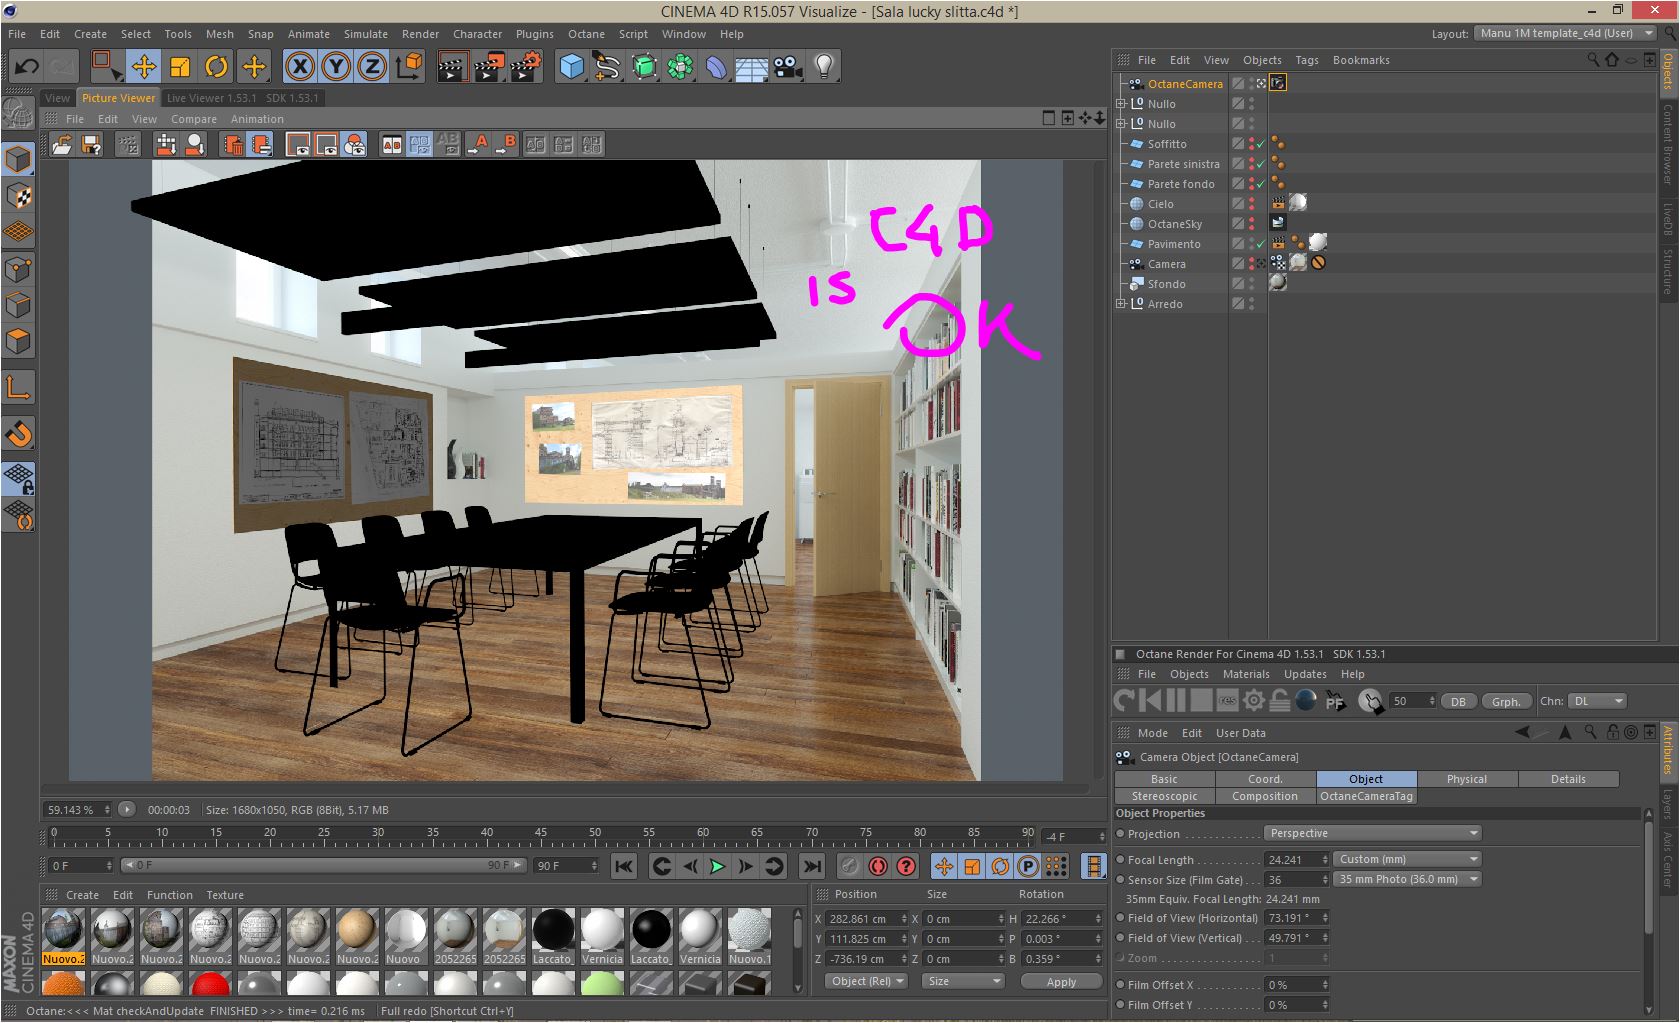Open the Chn DL channel dropdown
The width and height of the screenshot is (1680, 1023).
pos(1597,701)
